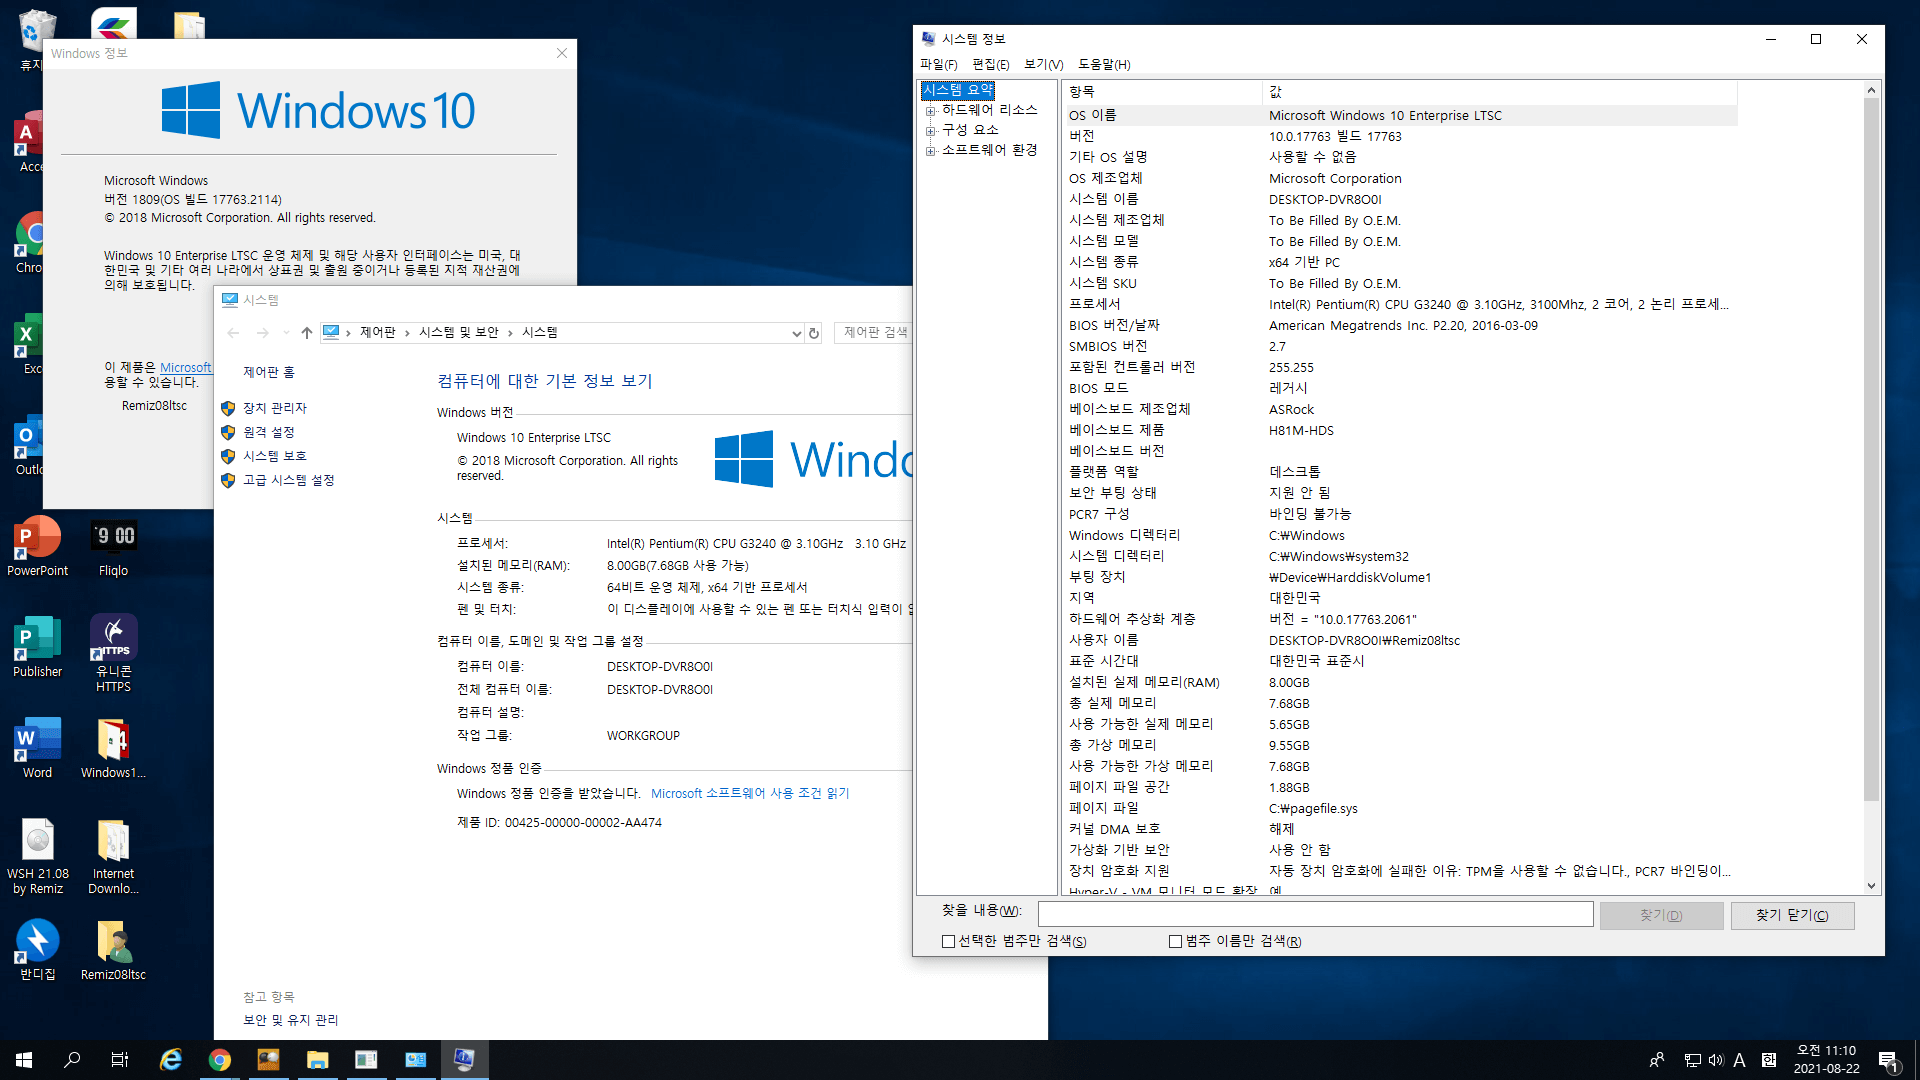
Task: Open the Remiz08ltsc user folder icon
Action: pos(113,950)
